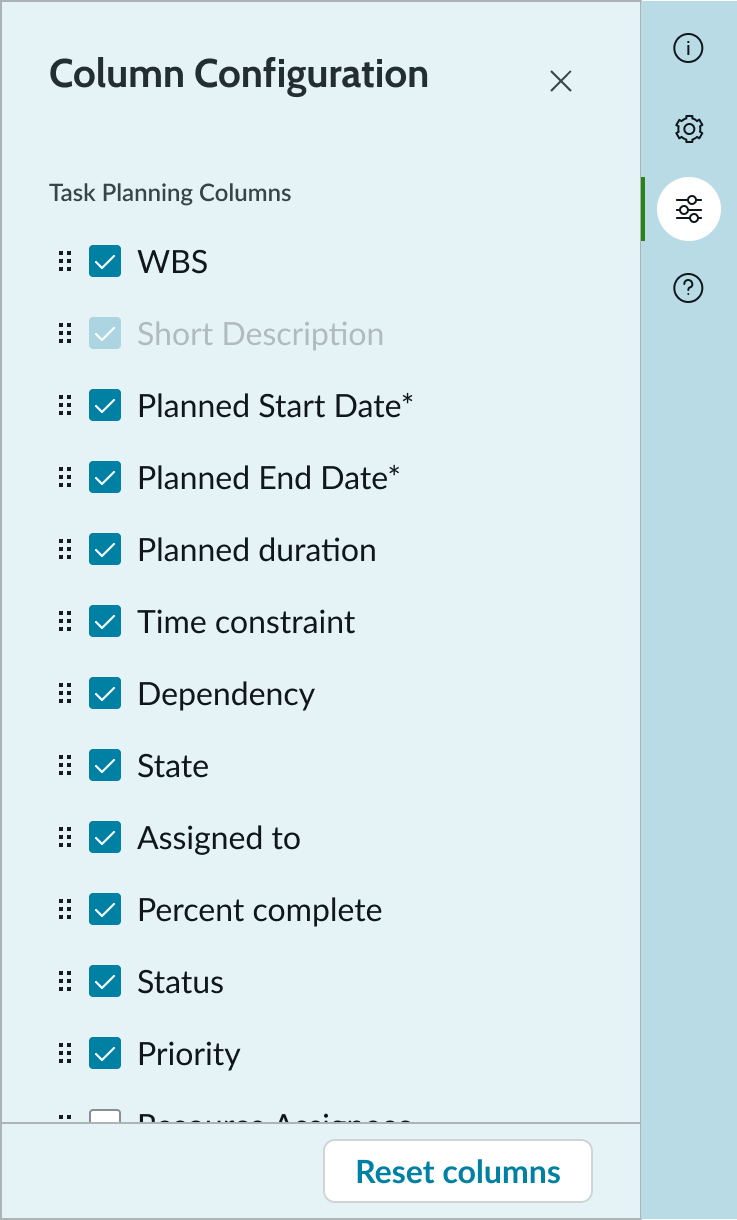Click the Priority row drag handle

[65, 1054]
